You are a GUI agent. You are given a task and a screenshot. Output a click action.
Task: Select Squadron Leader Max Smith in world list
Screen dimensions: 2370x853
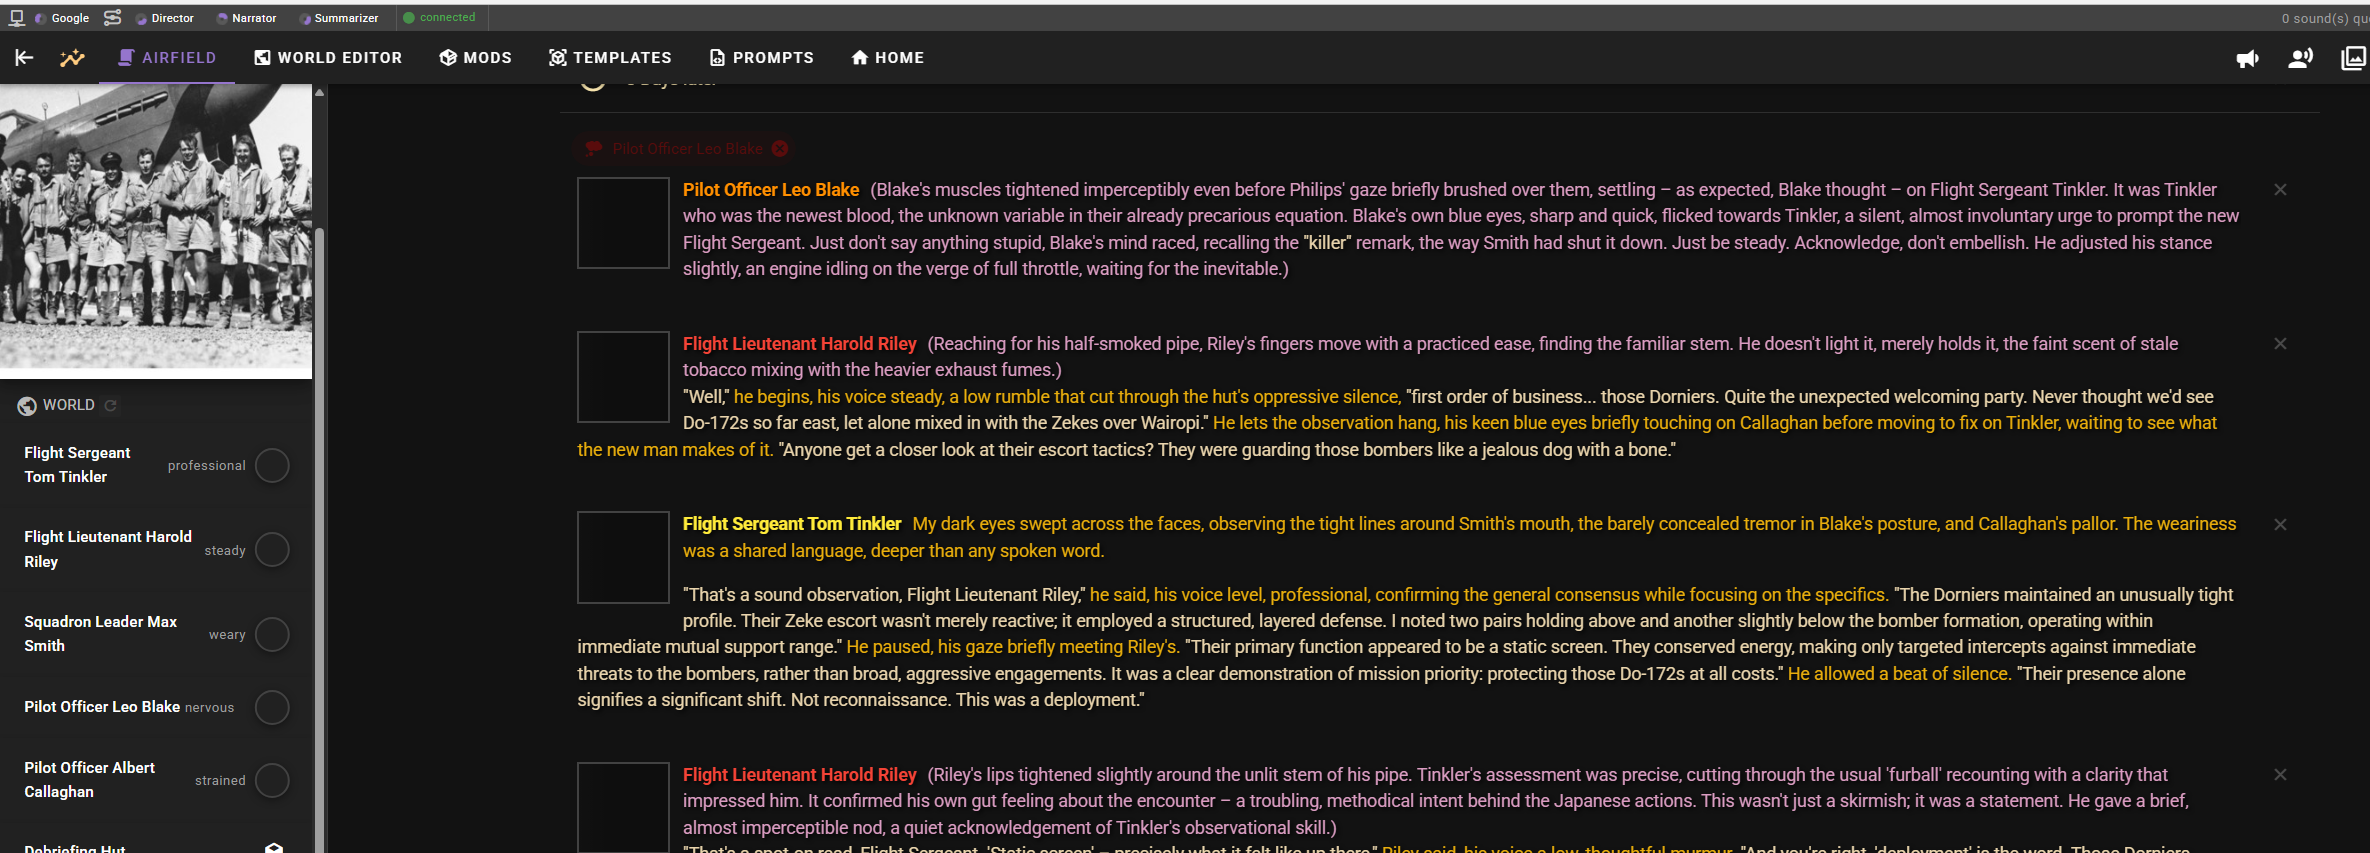tap(100, 634)
